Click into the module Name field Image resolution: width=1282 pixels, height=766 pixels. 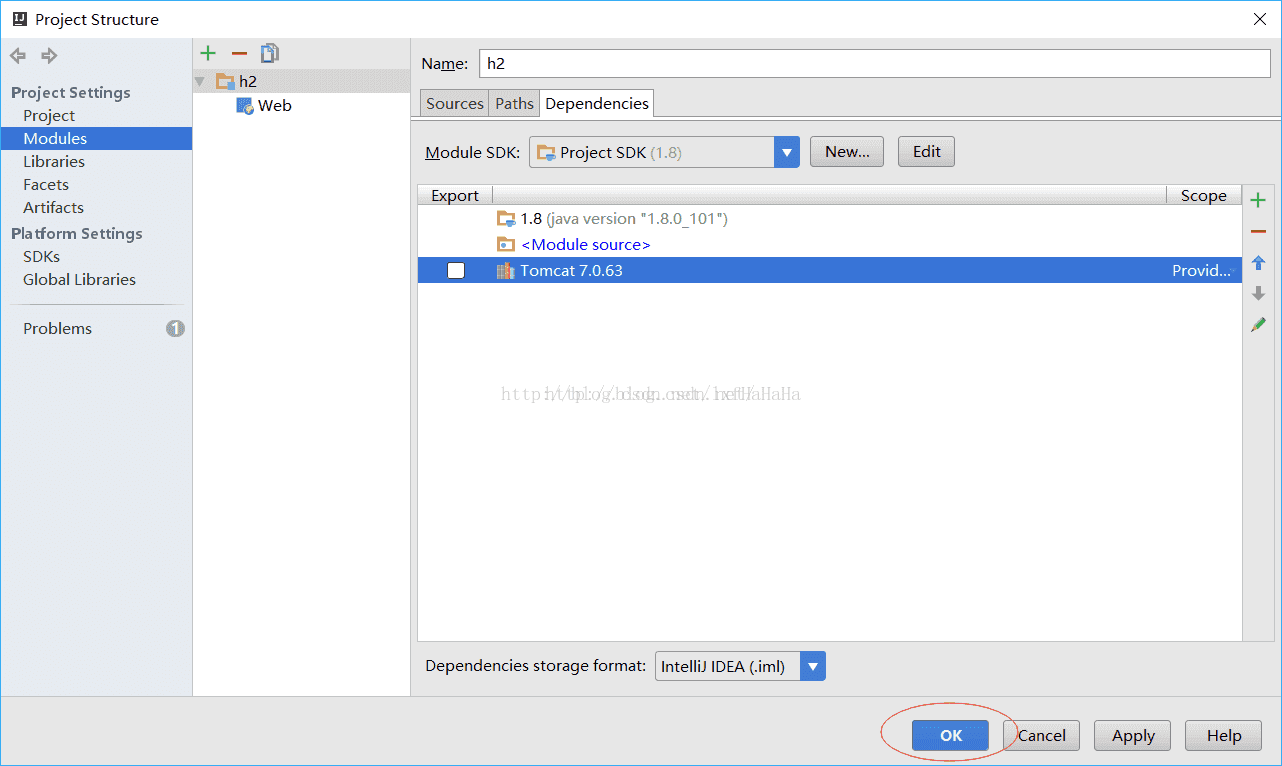(875, 63)
